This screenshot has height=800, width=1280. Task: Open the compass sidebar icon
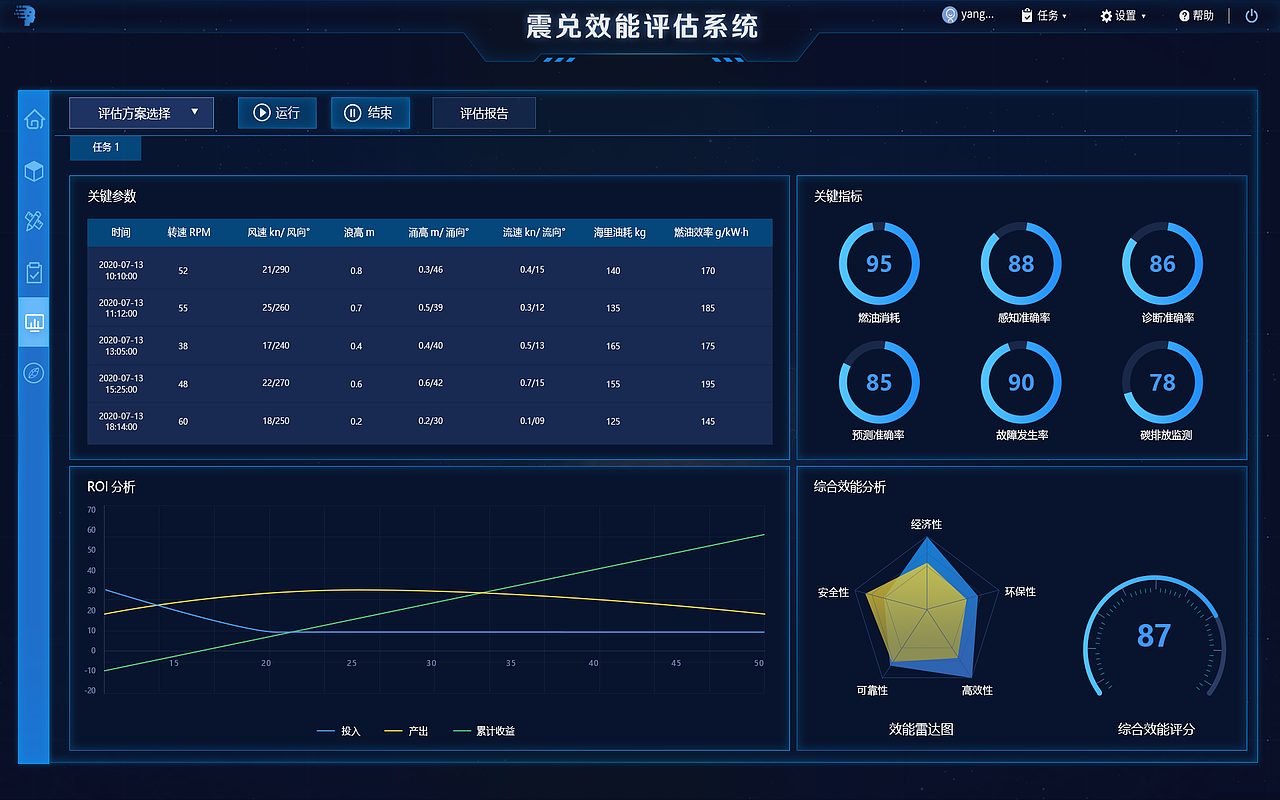point(34,373)
